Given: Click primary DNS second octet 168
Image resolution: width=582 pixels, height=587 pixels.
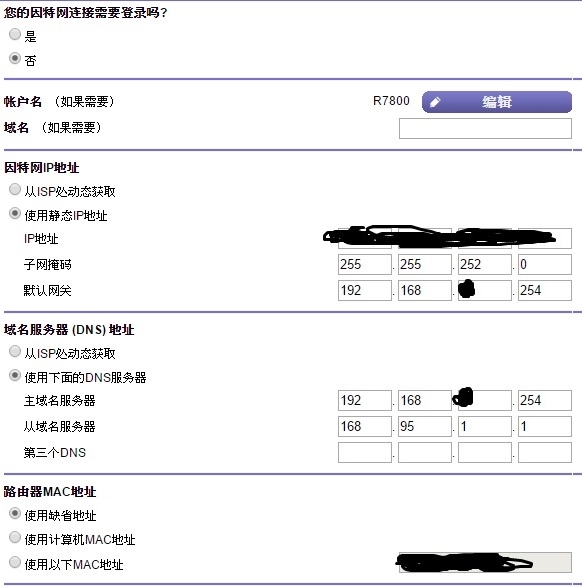Looking at the screenshot, I should click(x=425, y=400).
